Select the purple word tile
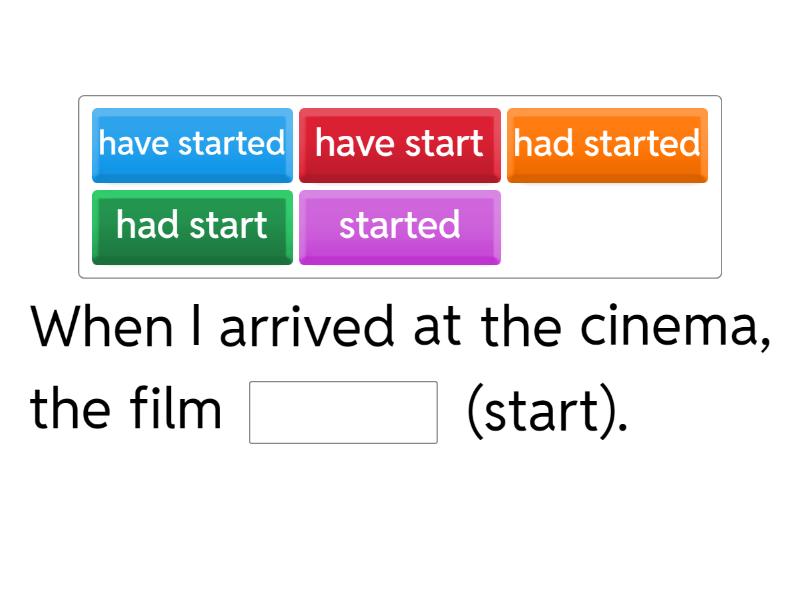This screenshot has width=800, height=600. point(399,226)
